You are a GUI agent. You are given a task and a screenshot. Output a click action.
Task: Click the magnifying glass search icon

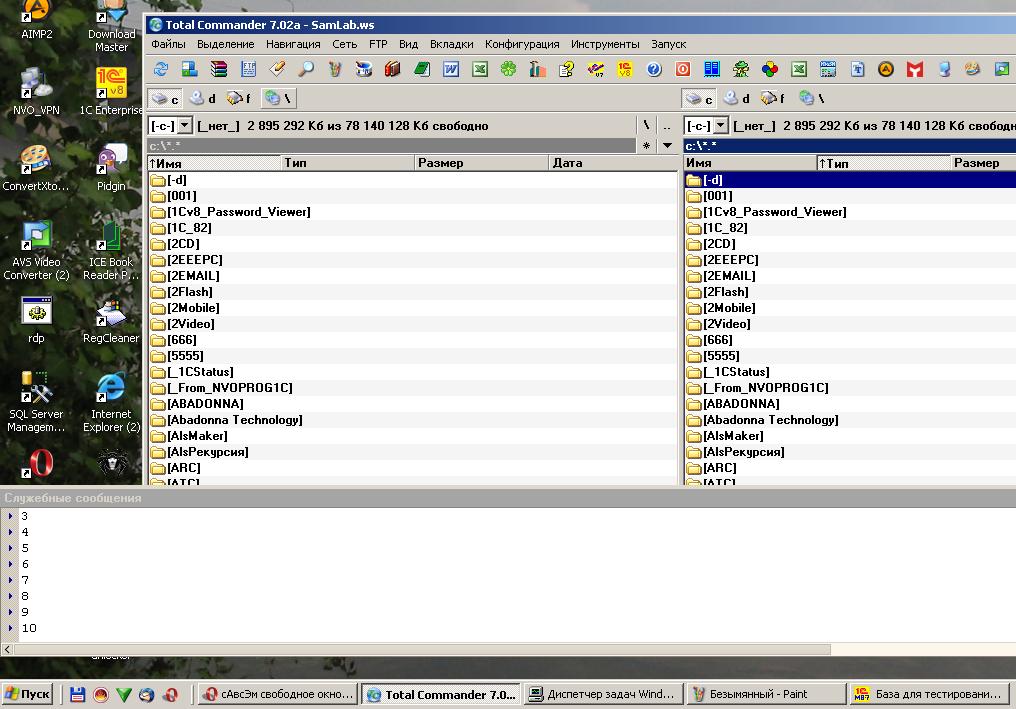pyautogui.click(x=306, y=69)
